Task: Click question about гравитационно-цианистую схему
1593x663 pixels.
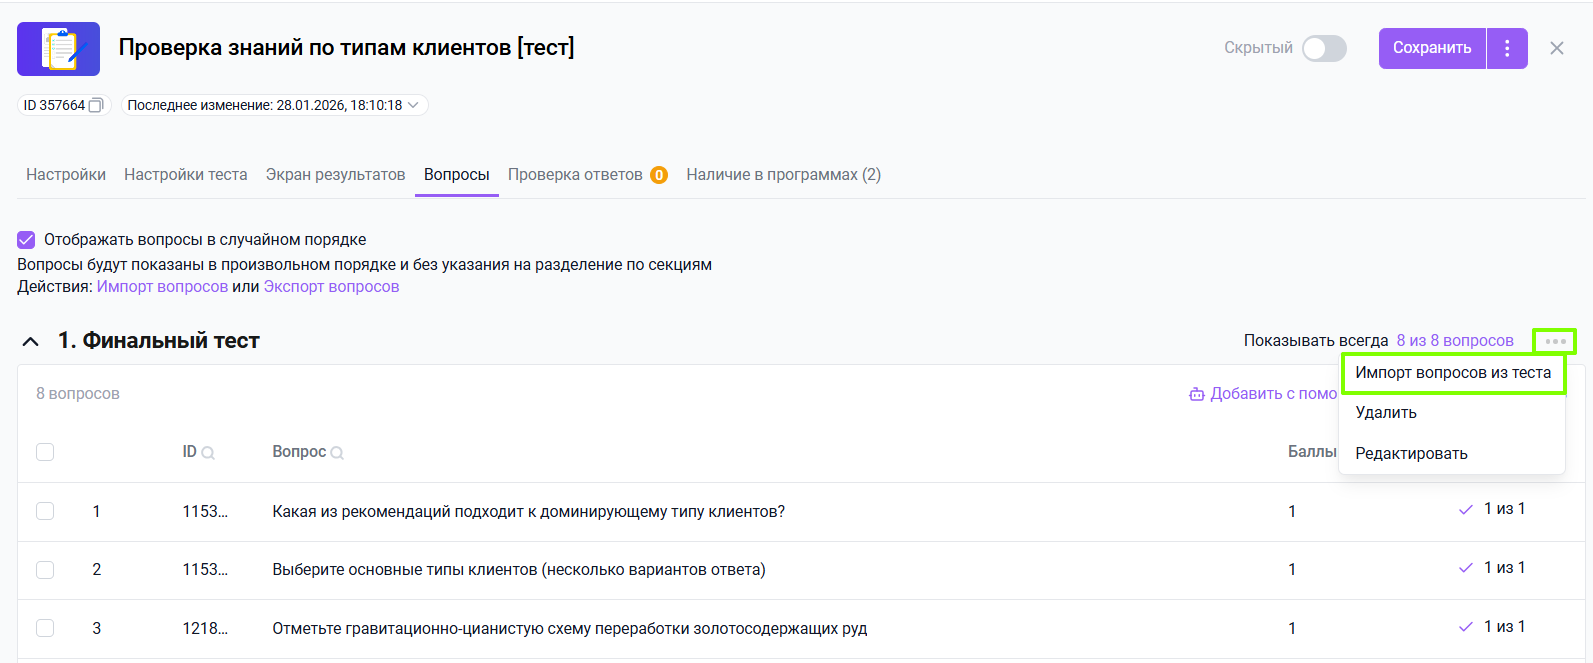Action: pyautogui.click(x=570, y=629)
